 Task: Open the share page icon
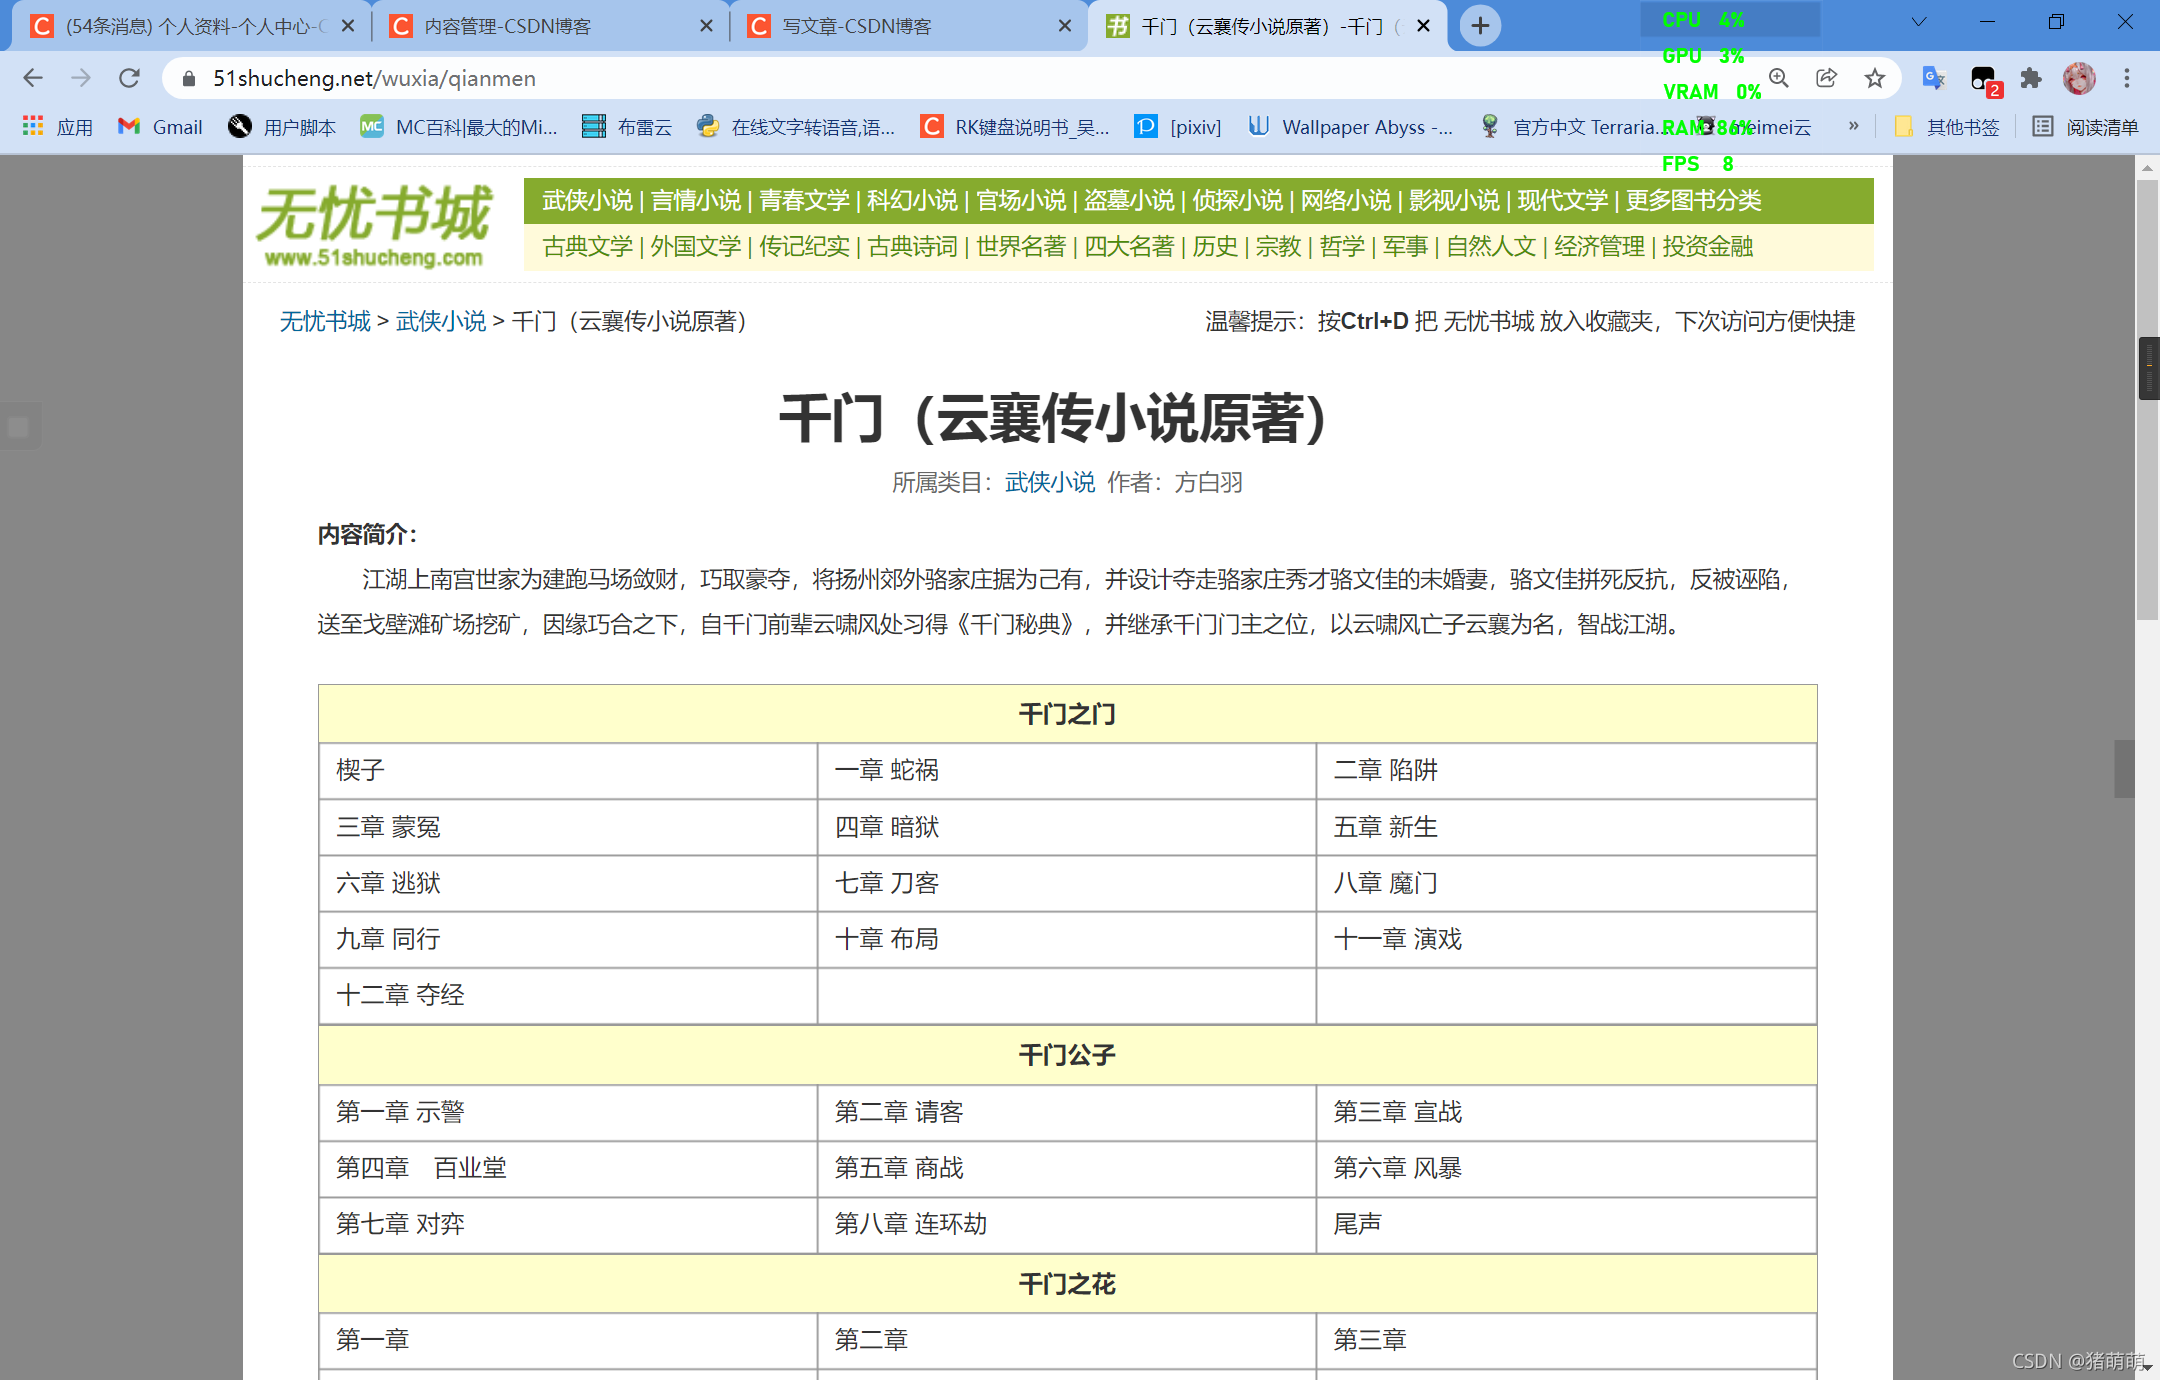point(1827,78)
